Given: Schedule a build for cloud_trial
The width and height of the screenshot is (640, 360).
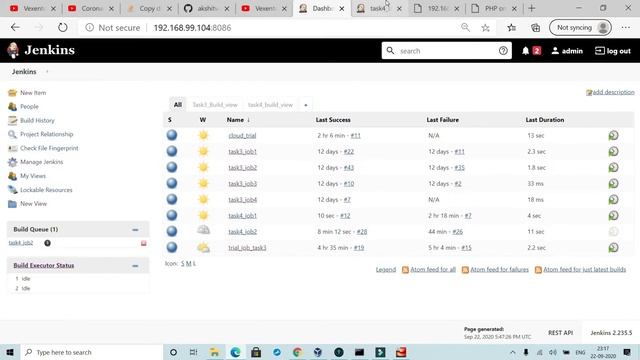Looking at the screenshot, I should point(613,136).
